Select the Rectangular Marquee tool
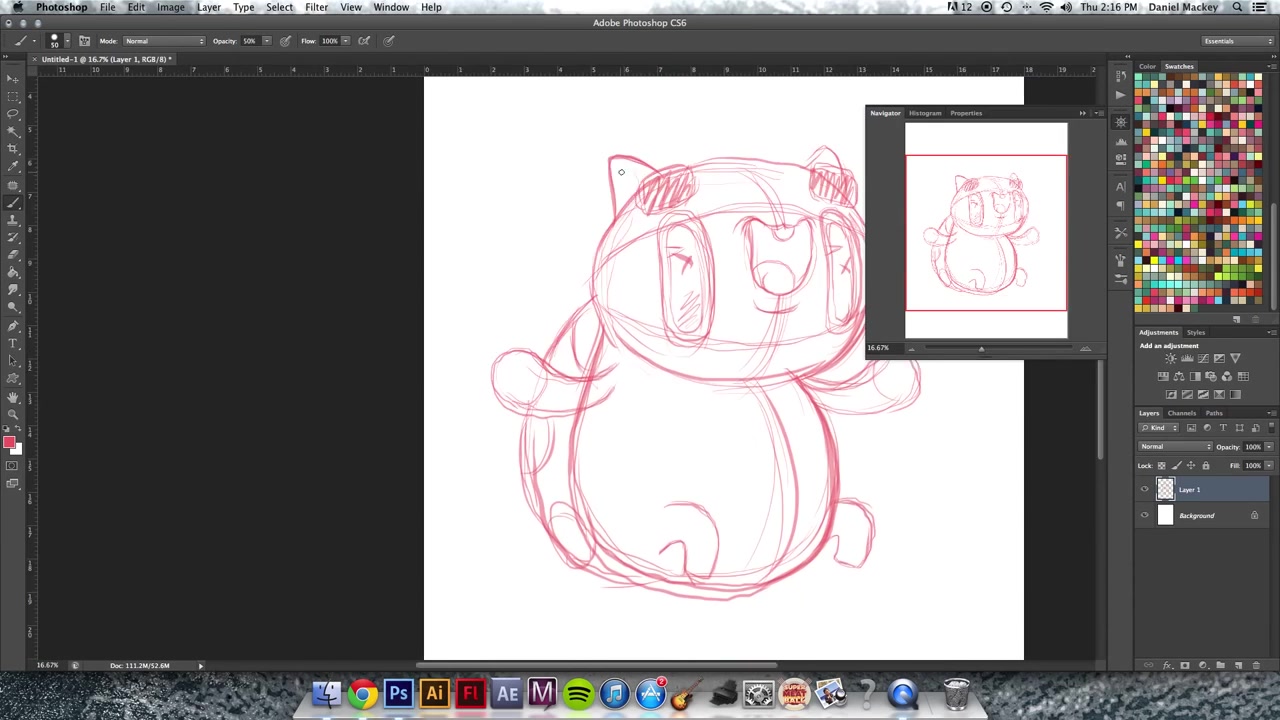Screen dimensions: 1280x720 (x=13, y=96)
